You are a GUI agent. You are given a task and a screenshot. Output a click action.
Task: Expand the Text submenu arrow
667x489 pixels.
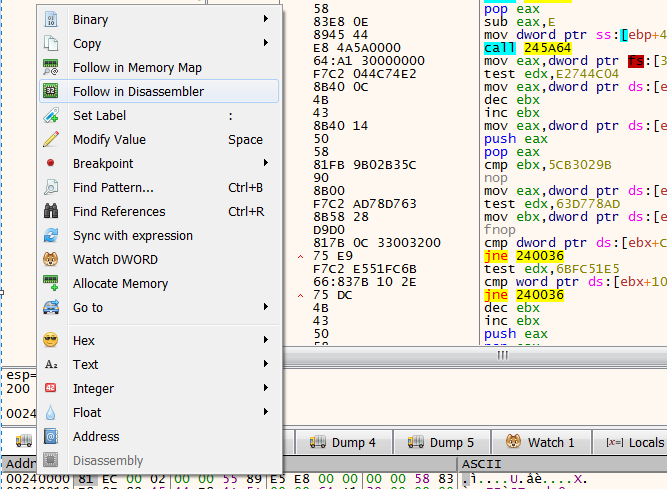(x=266, y=364)
